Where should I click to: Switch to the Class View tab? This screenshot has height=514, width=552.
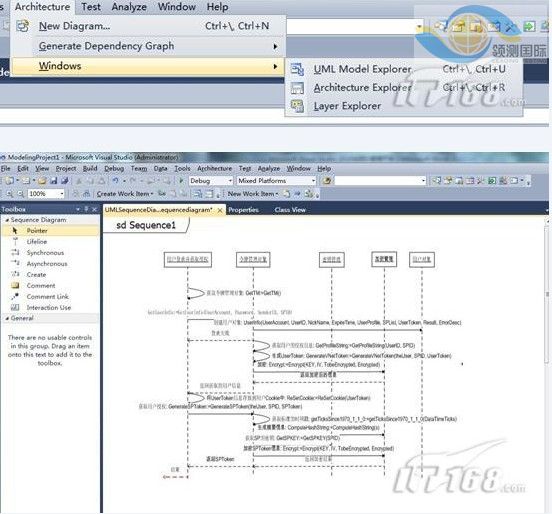click(290, 210)
